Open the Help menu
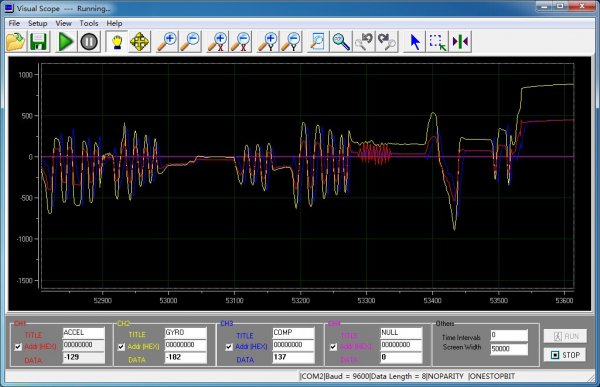The height and width of the screenshot is (387, 600). 114,23
